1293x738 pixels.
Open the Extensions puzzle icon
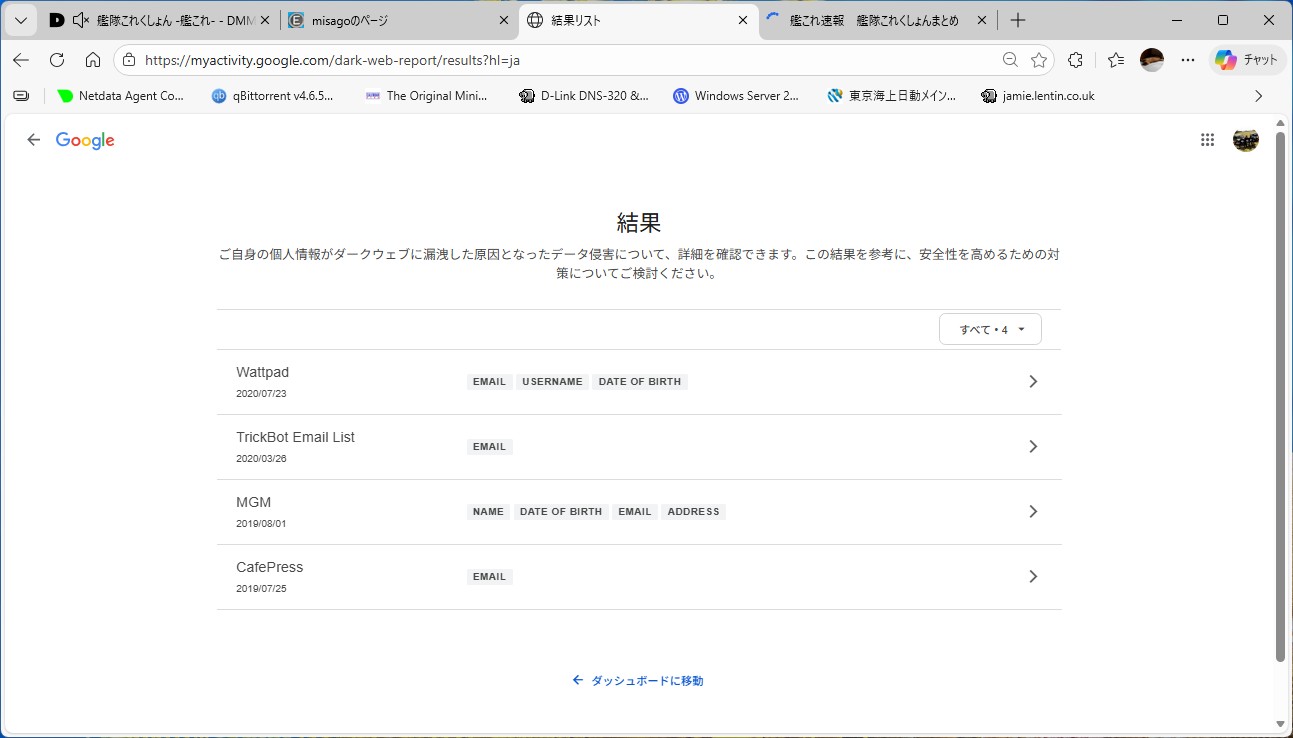pyautogui.click(x=1075, y=60)
